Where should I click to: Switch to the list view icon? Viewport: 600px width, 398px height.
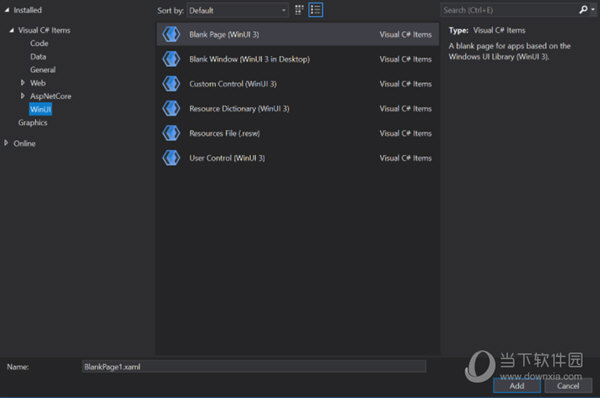click(316, 10)
